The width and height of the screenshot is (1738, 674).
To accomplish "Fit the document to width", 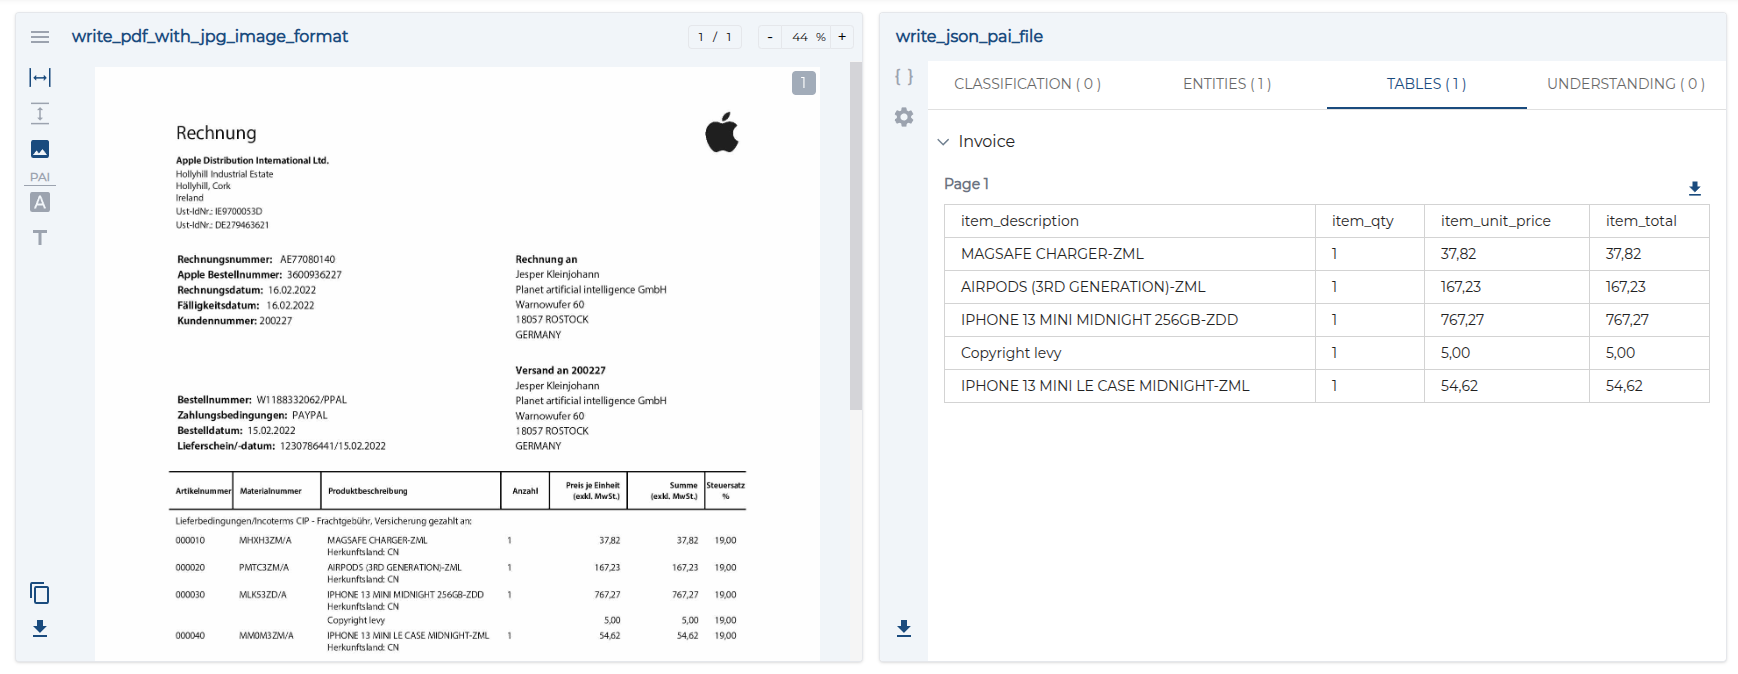I will (40, 77).
